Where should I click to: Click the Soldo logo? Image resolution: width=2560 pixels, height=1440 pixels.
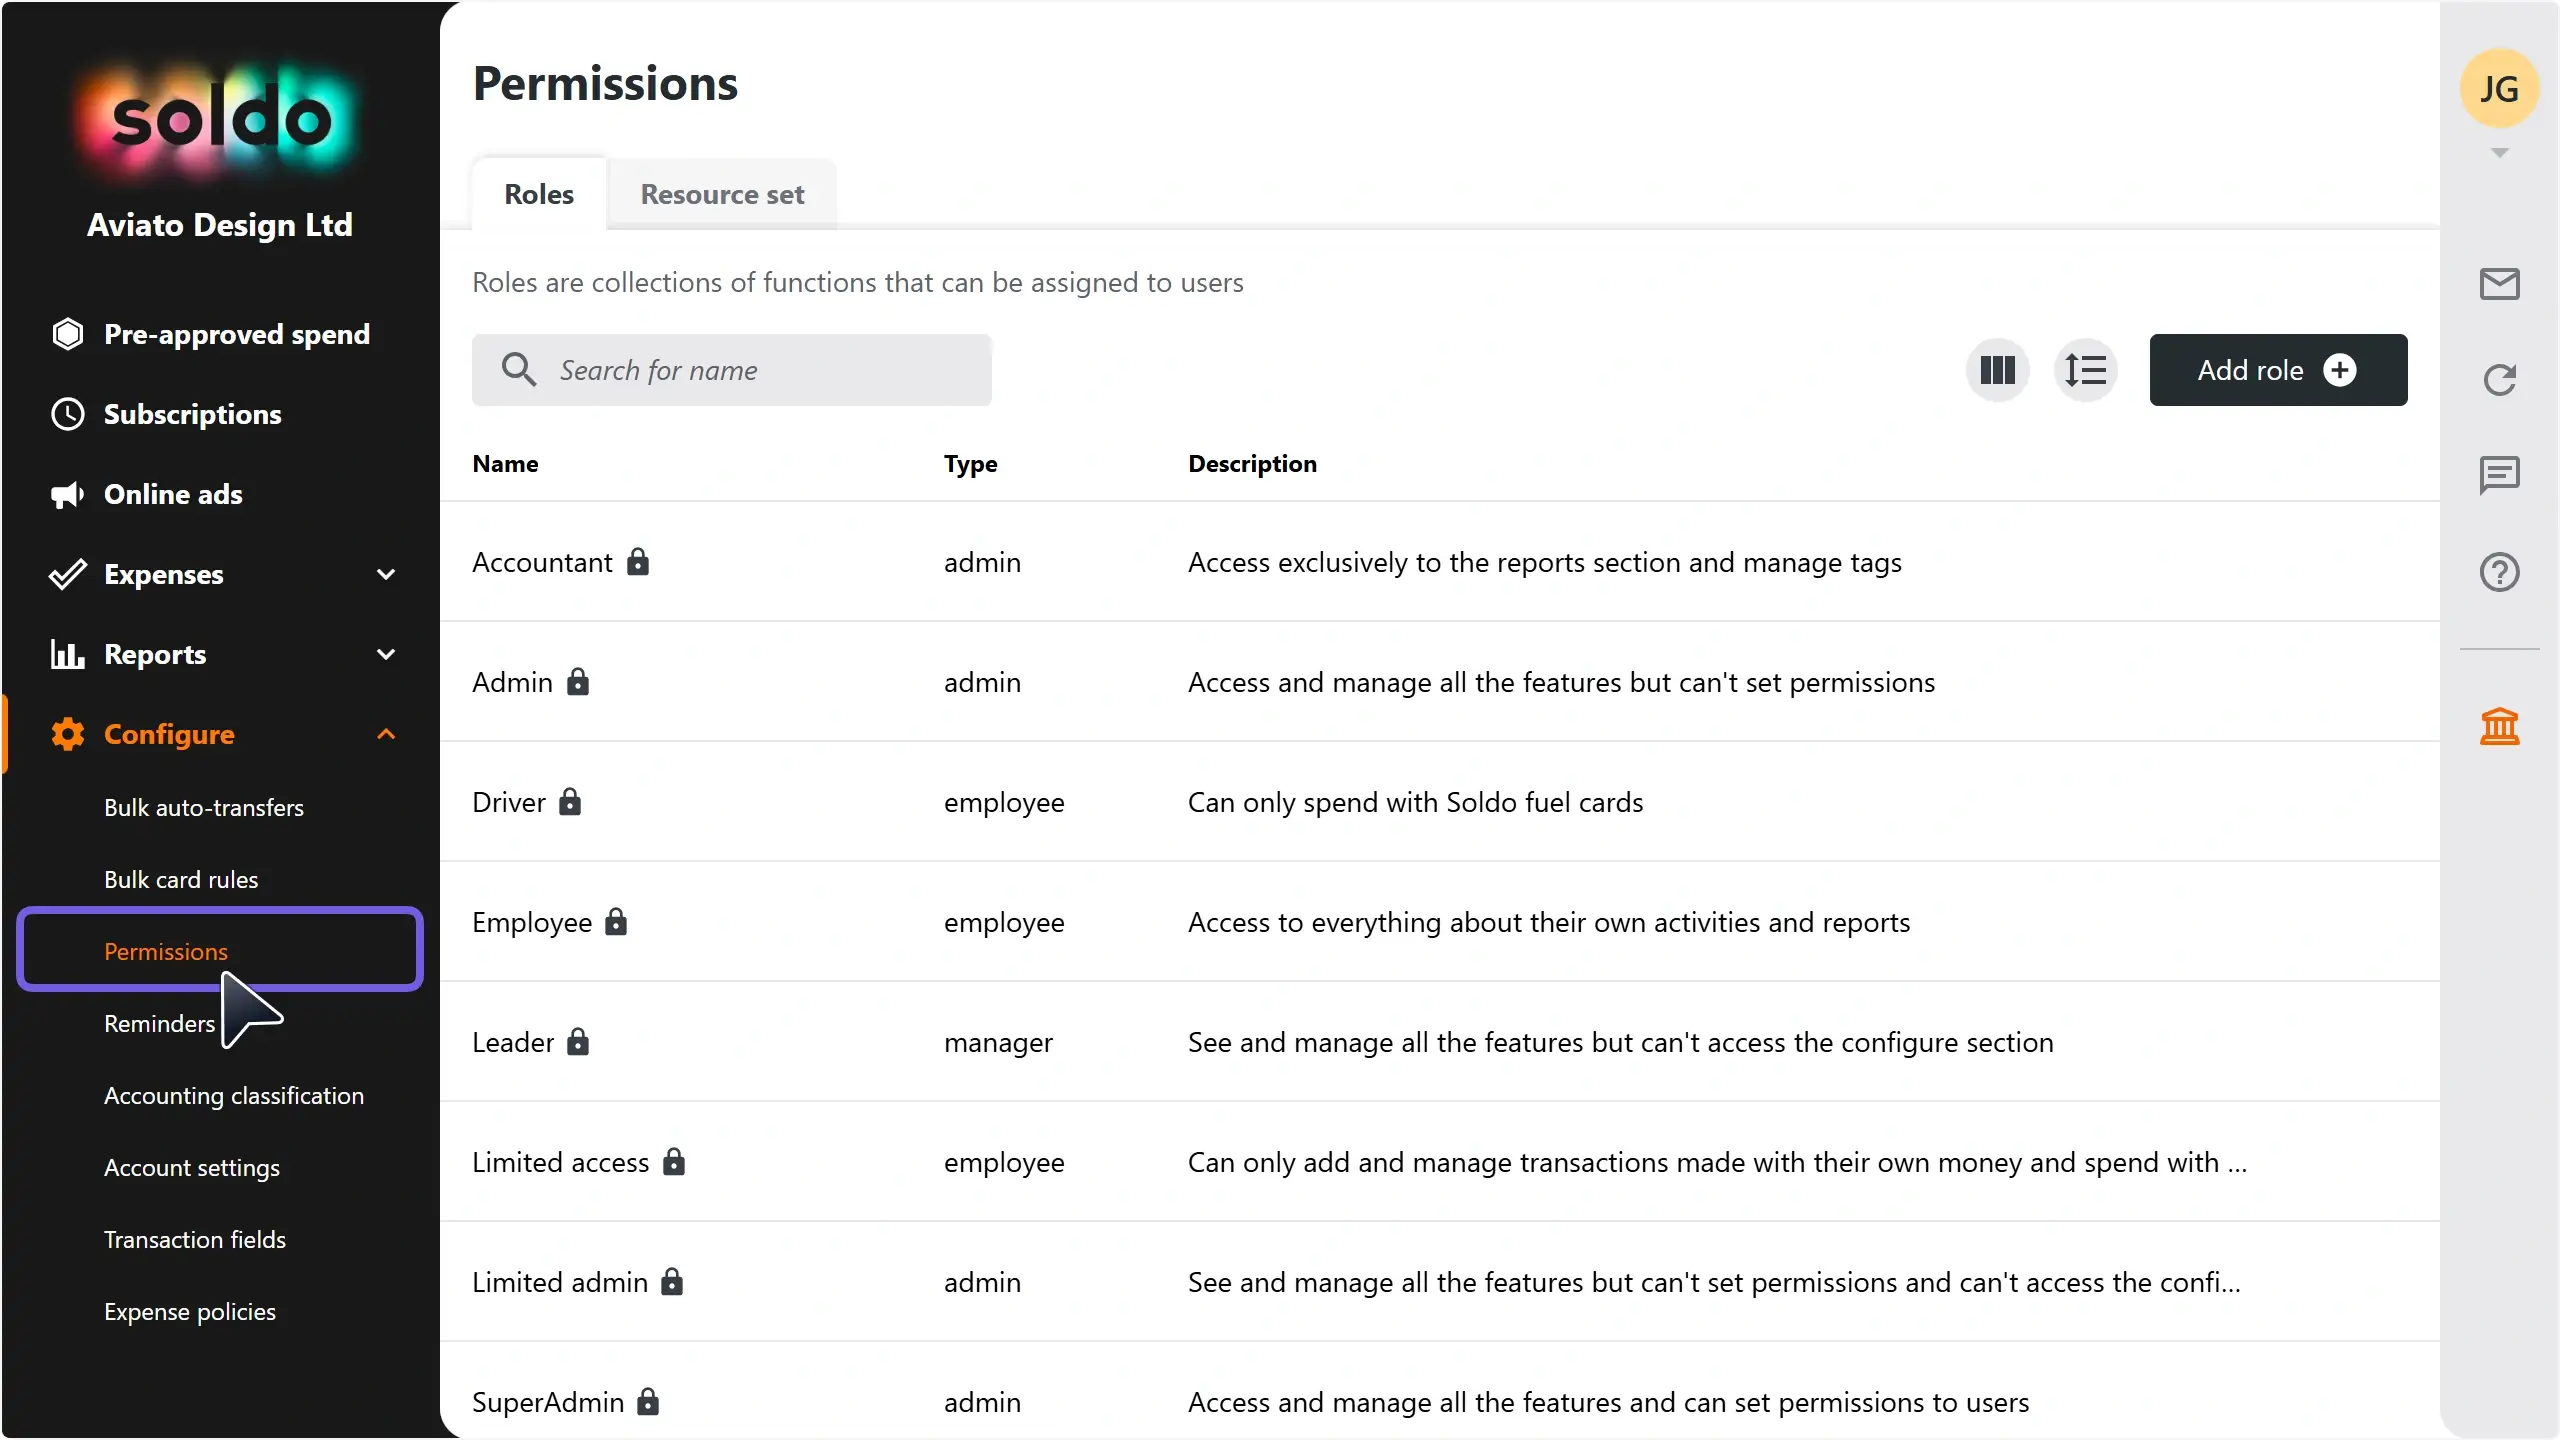[x=220, y=120]
